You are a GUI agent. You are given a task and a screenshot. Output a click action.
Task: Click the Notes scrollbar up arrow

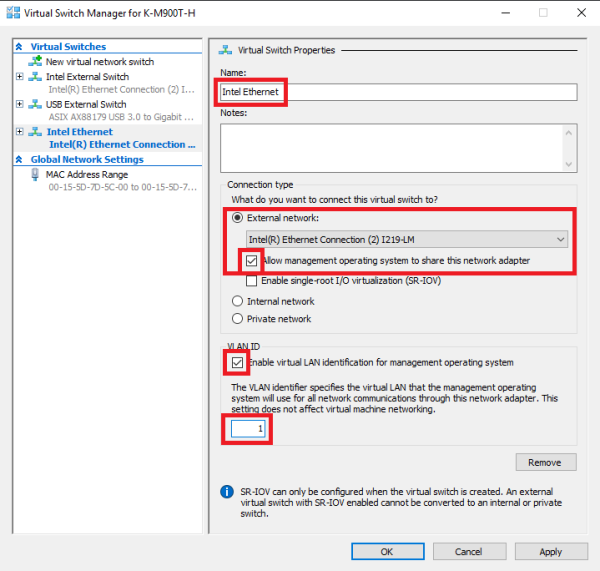[x=569, y=133]
